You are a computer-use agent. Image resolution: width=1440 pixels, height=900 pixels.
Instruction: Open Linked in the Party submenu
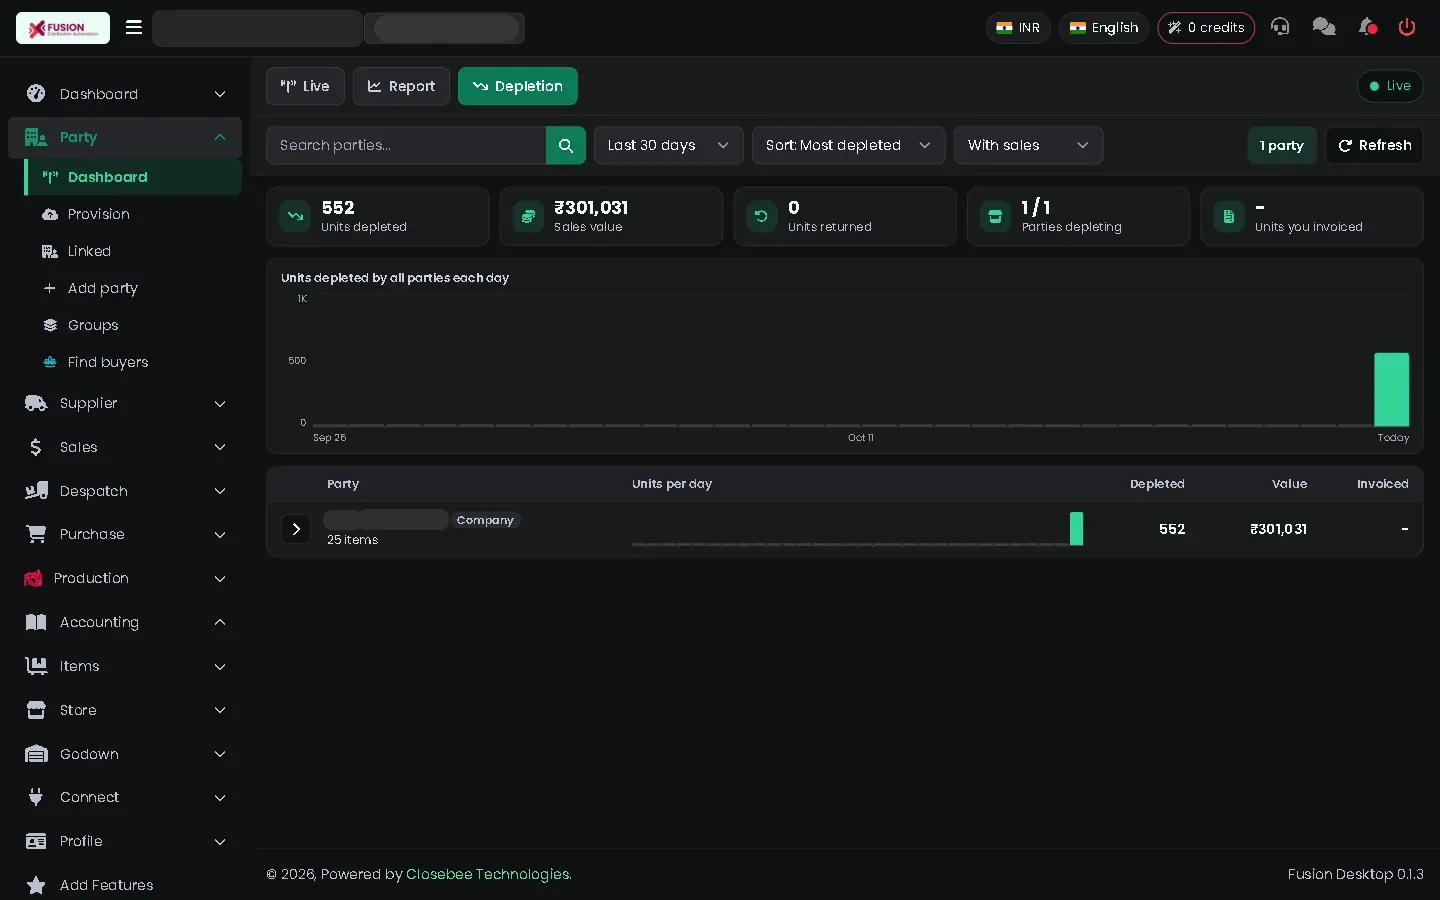point(133,251)
